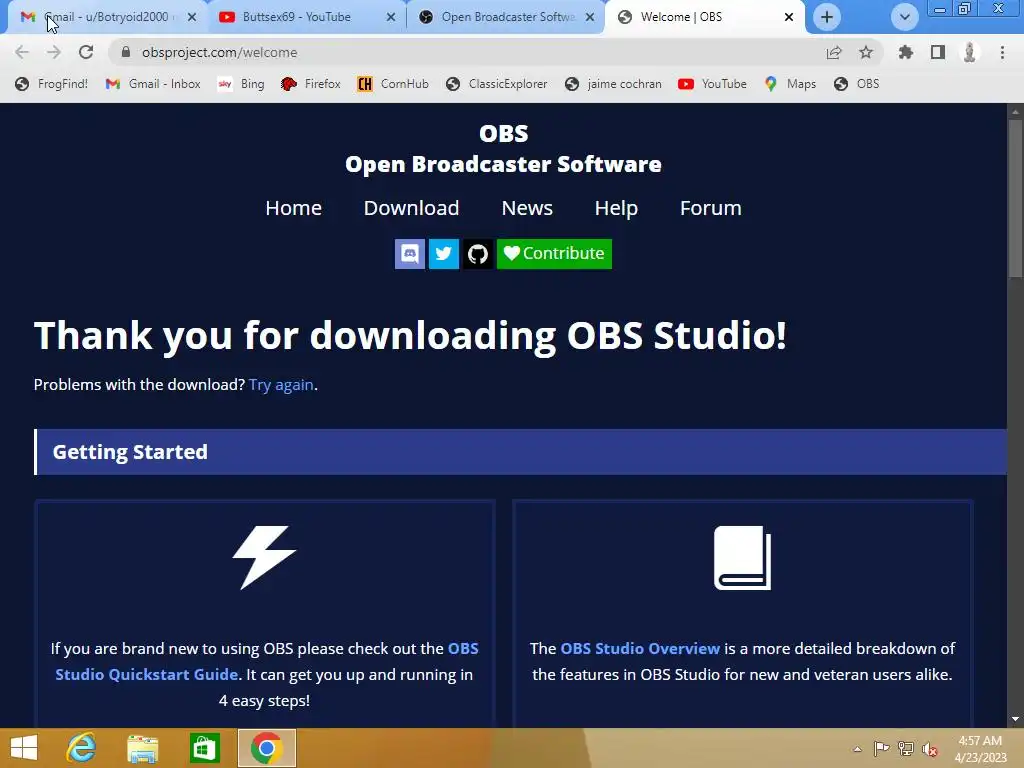This screenshot has width=1024, height=768.
Task: Open the Forum navigation item
Action: 711,208
